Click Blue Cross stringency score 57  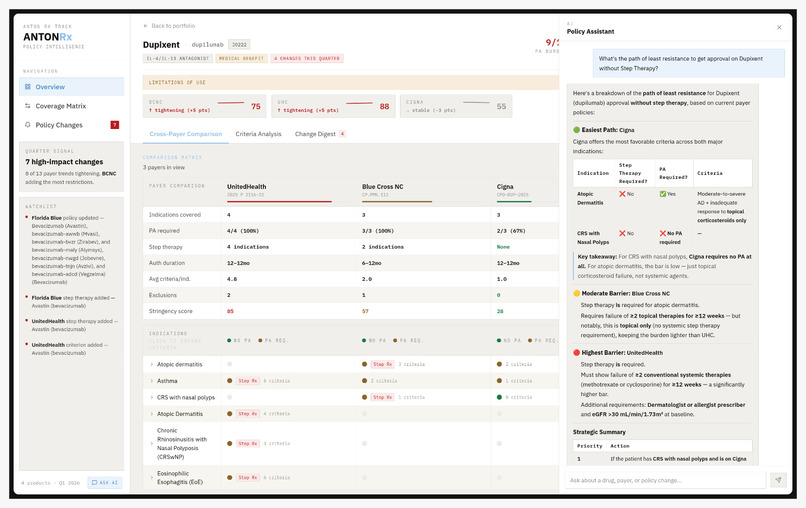365,311
